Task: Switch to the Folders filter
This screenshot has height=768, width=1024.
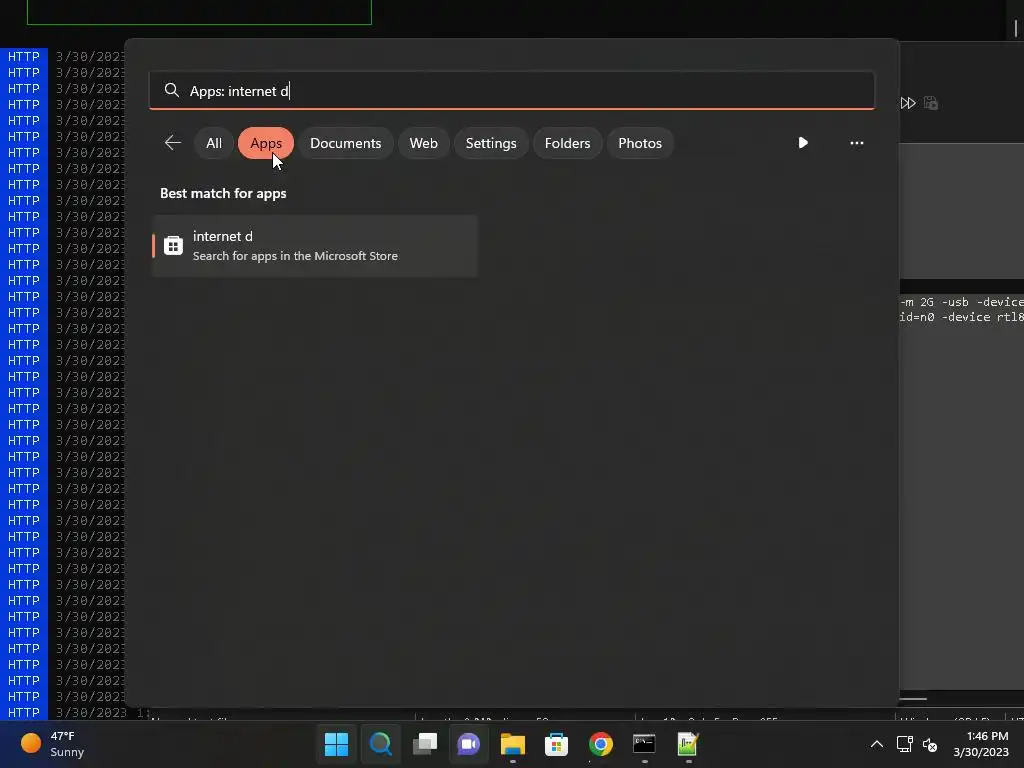Action: click(568, 143)
